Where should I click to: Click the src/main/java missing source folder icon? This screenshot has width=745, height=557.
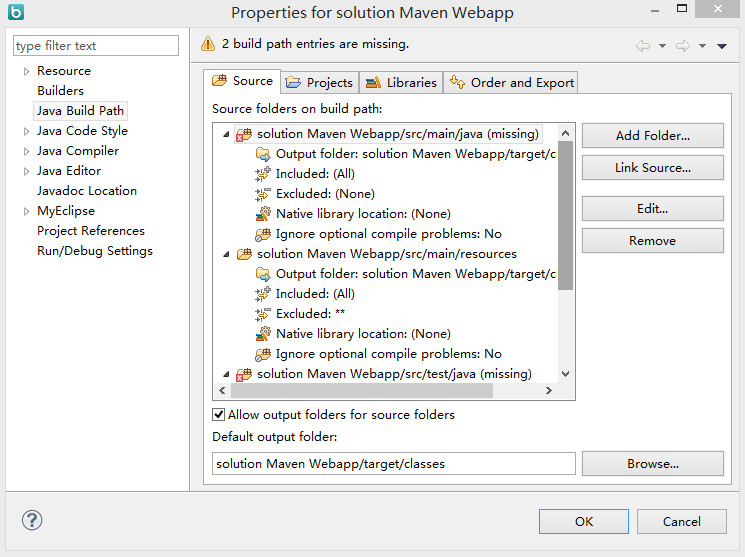tap(244, 134)
